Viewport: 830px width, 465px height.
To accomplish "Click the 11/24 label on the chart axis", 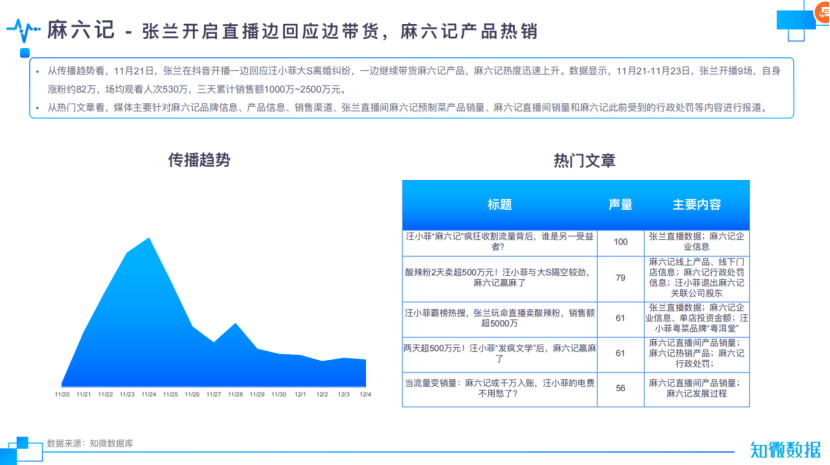I will coord(149,395).
